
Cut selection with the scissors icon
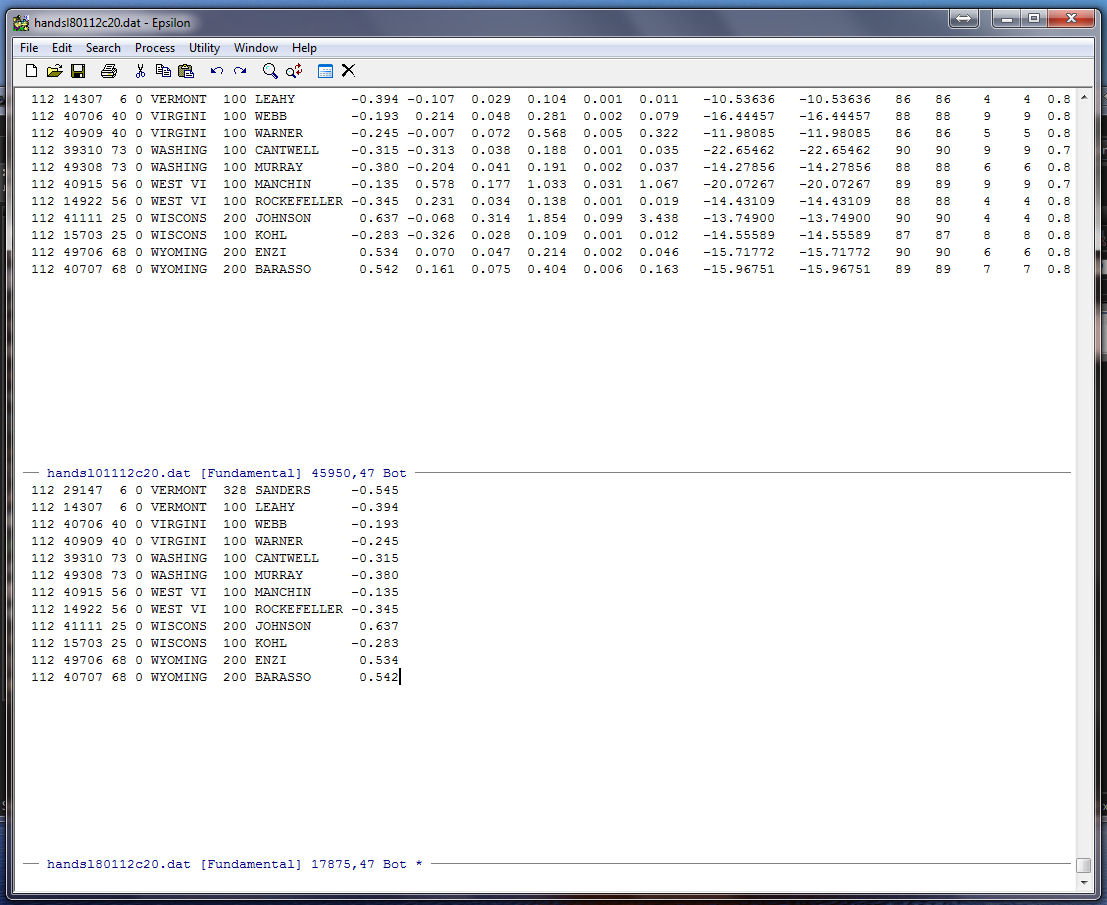pyautogui.click(x=140, y=71)
